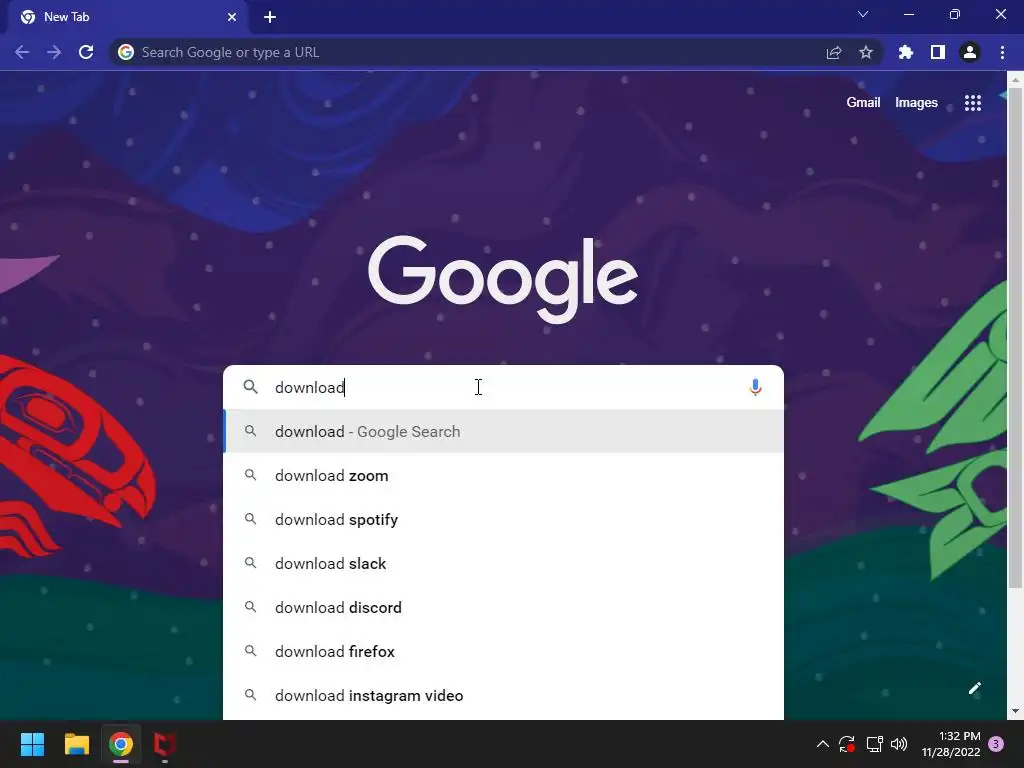Open the clock showing 1:32 PM
Screen dimensions: 1024x768
(952, 744)
